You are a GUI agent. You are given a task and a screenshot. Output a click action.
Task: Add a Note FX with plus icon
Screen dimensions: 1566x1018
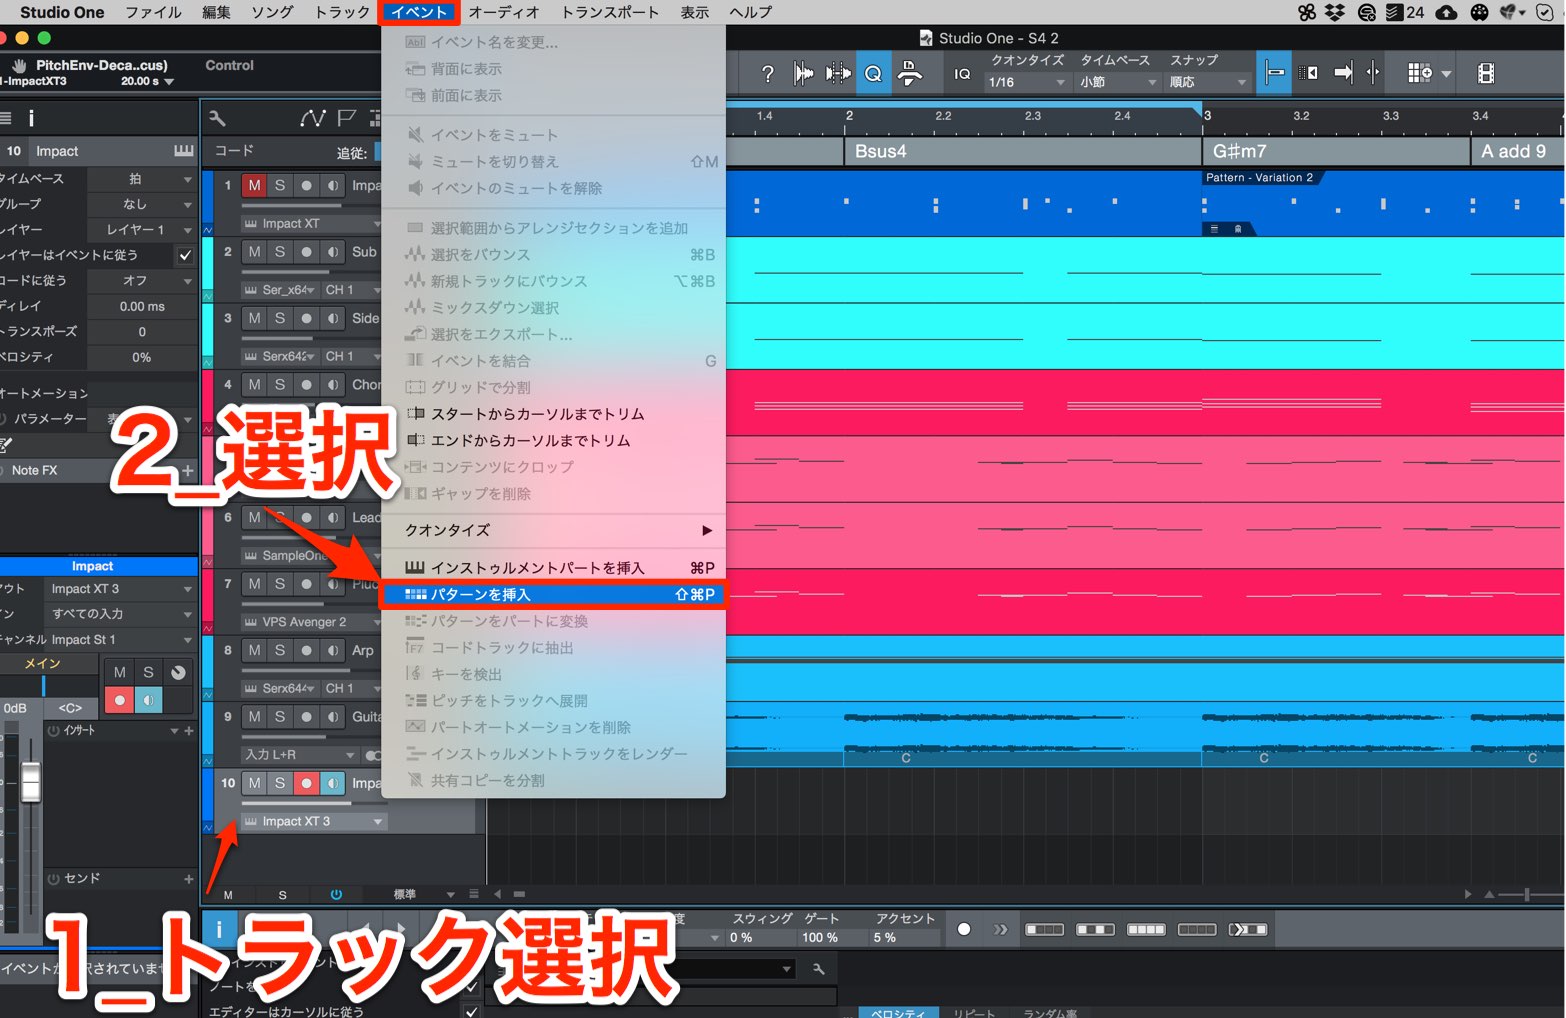tap(187, 470)
